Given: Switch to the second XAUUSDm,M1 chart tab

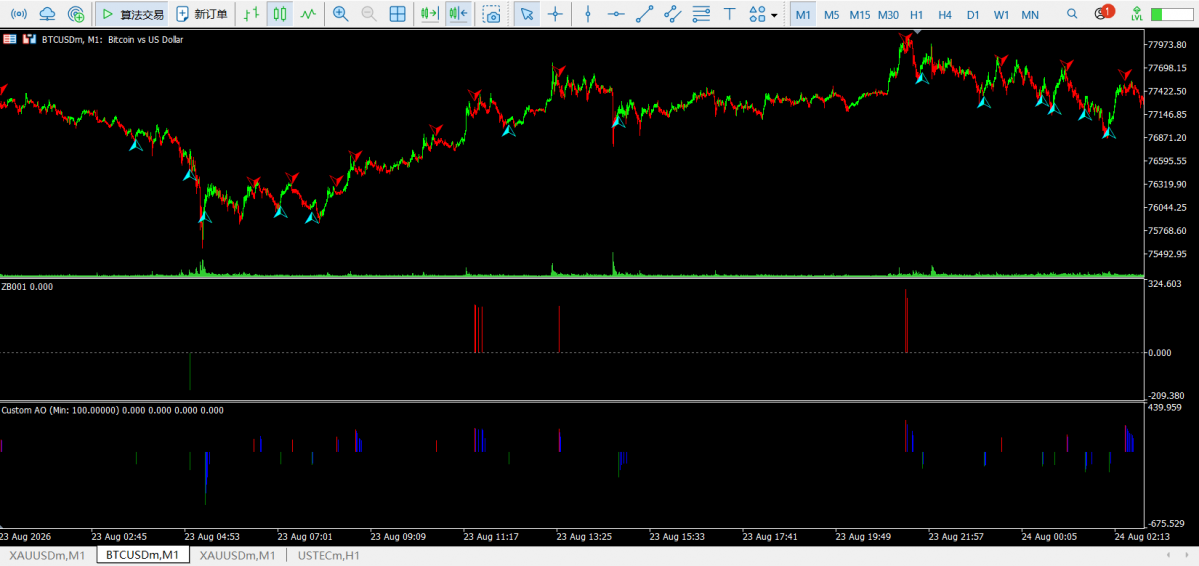Looking at the screenshot, I should click(238, 555).
